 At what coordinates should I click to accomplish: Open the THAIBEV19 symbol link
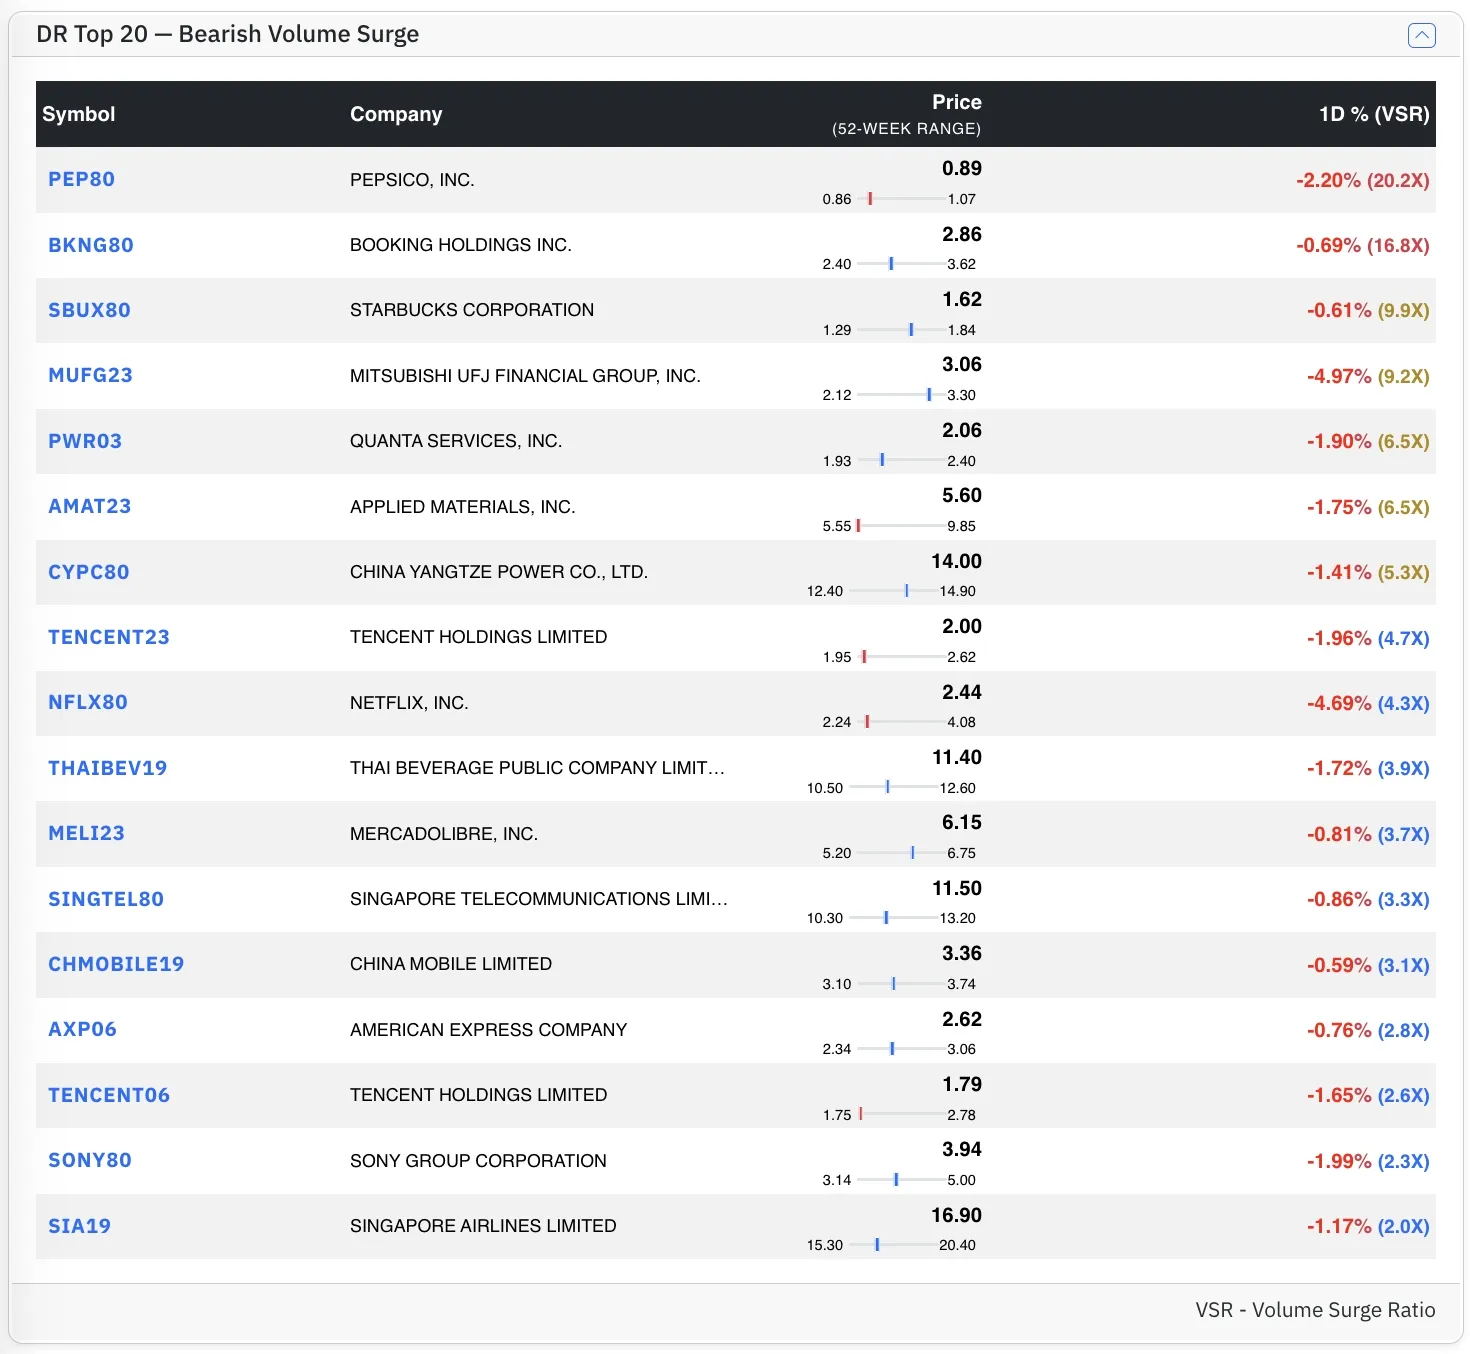point(107,768)
